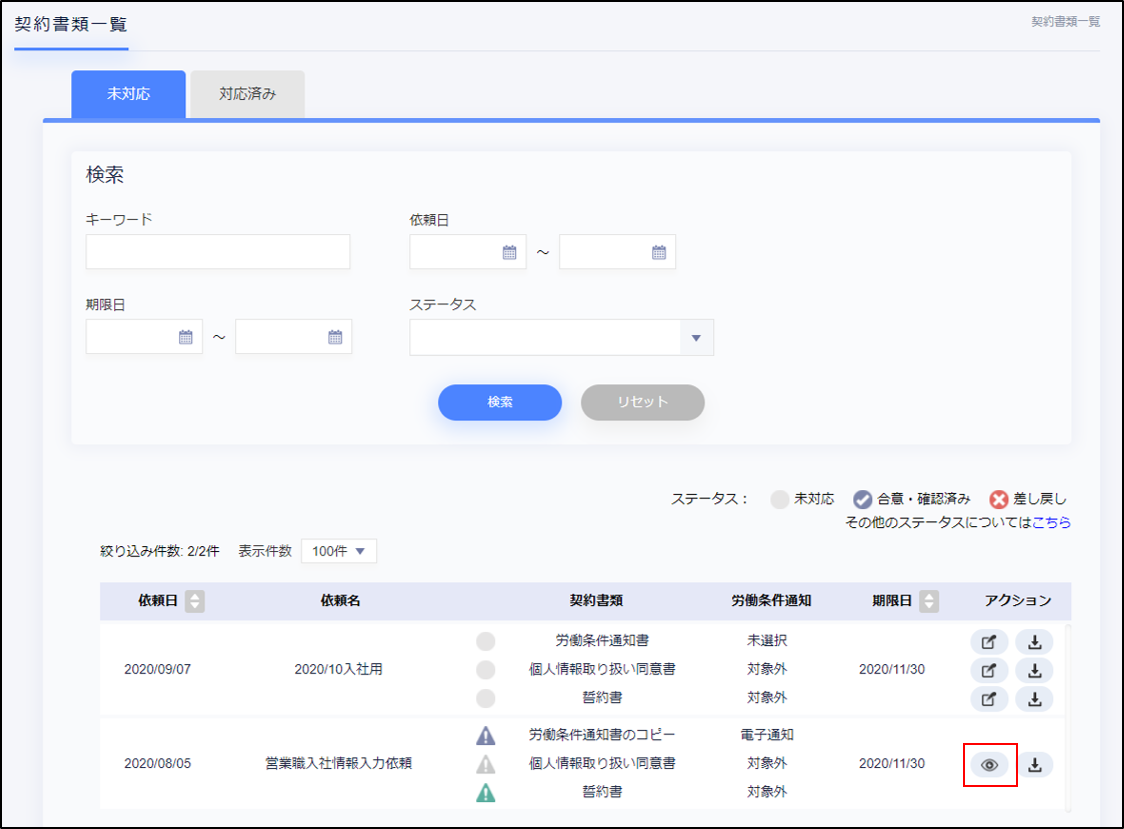Open edit icon for 労働条件通知書 row
The width and height of the screenshot is (1124, 829).
(989, 642)
